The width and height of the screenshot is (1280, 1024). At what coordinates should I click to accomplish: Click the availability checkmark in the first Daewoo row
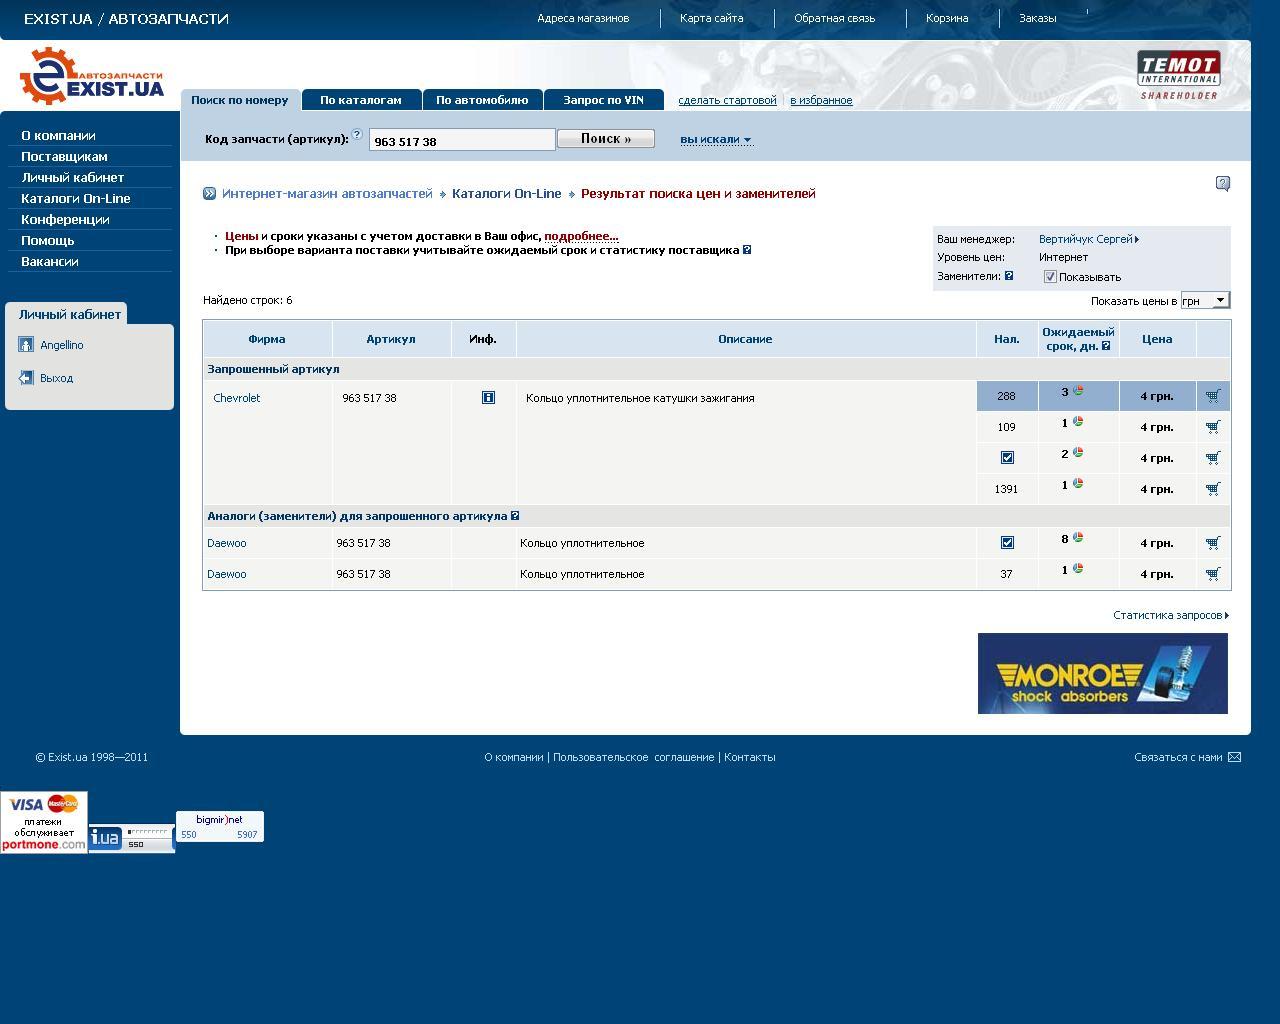(x=1007, y=543)
